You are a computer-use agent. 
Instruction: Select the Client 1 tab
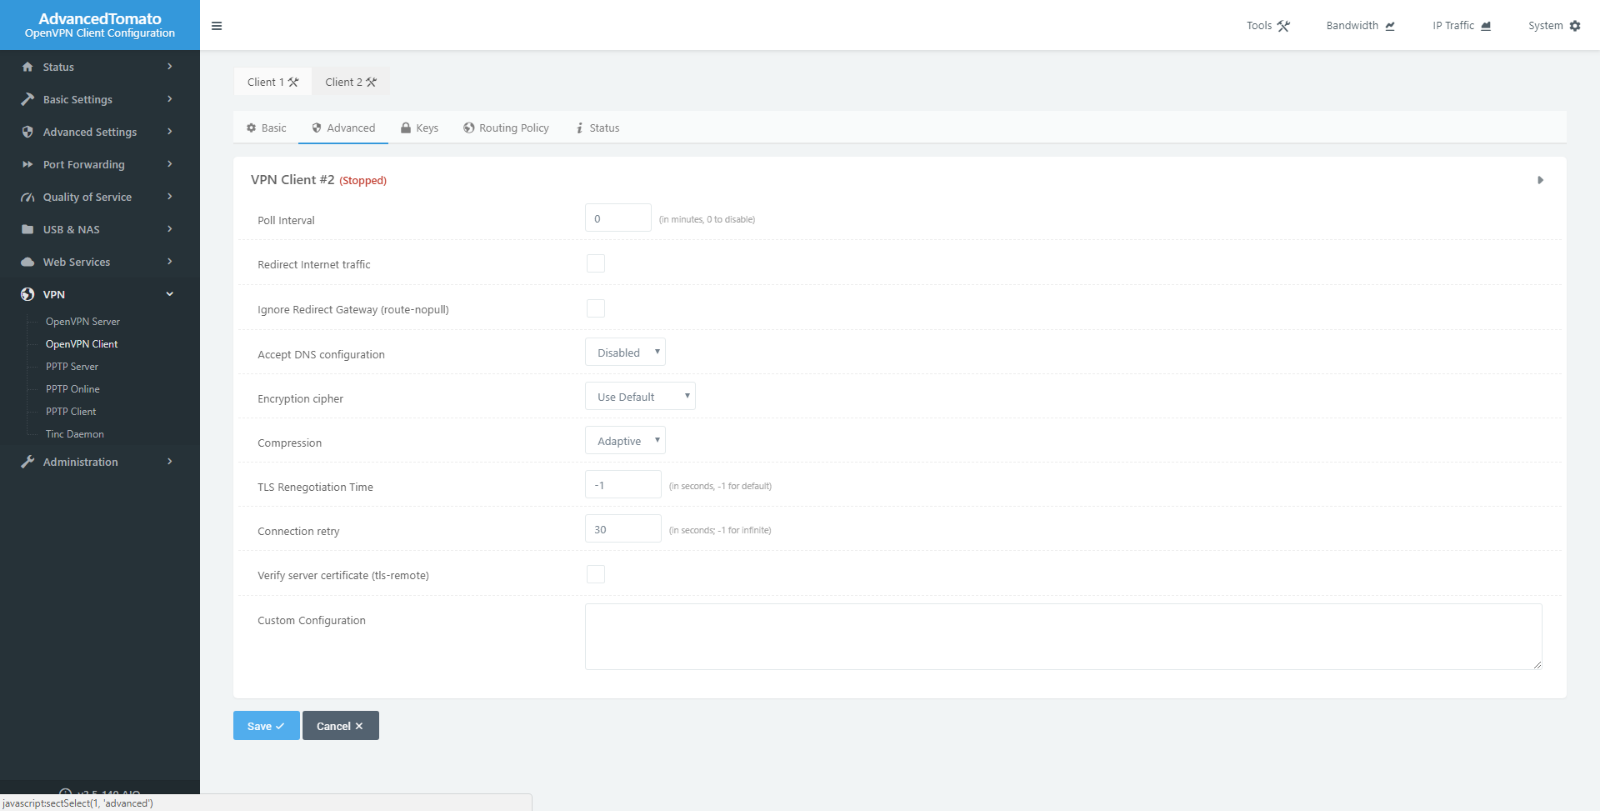273,82
